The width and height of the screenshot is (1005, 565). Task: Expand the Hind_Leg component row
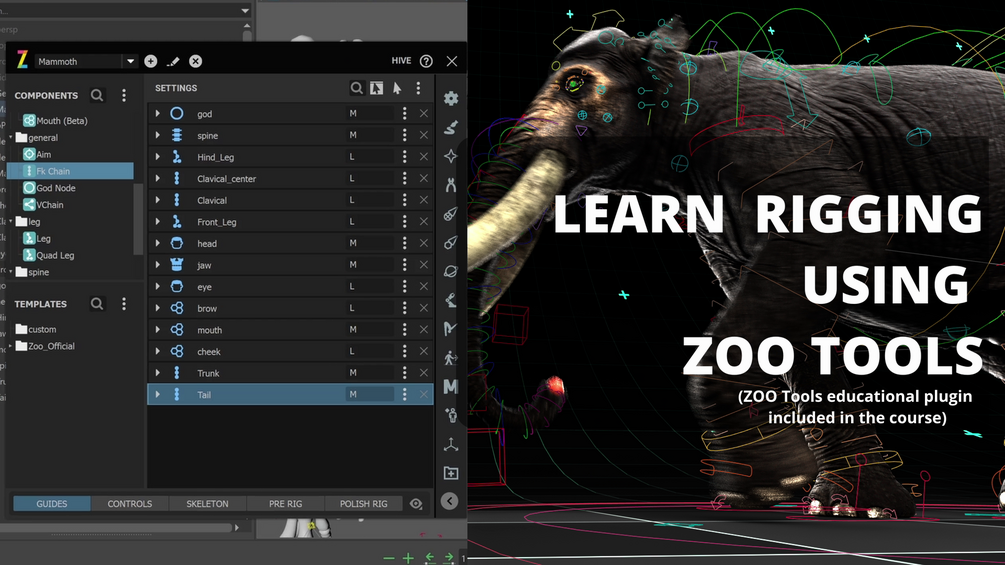click(x=158, y=157)
